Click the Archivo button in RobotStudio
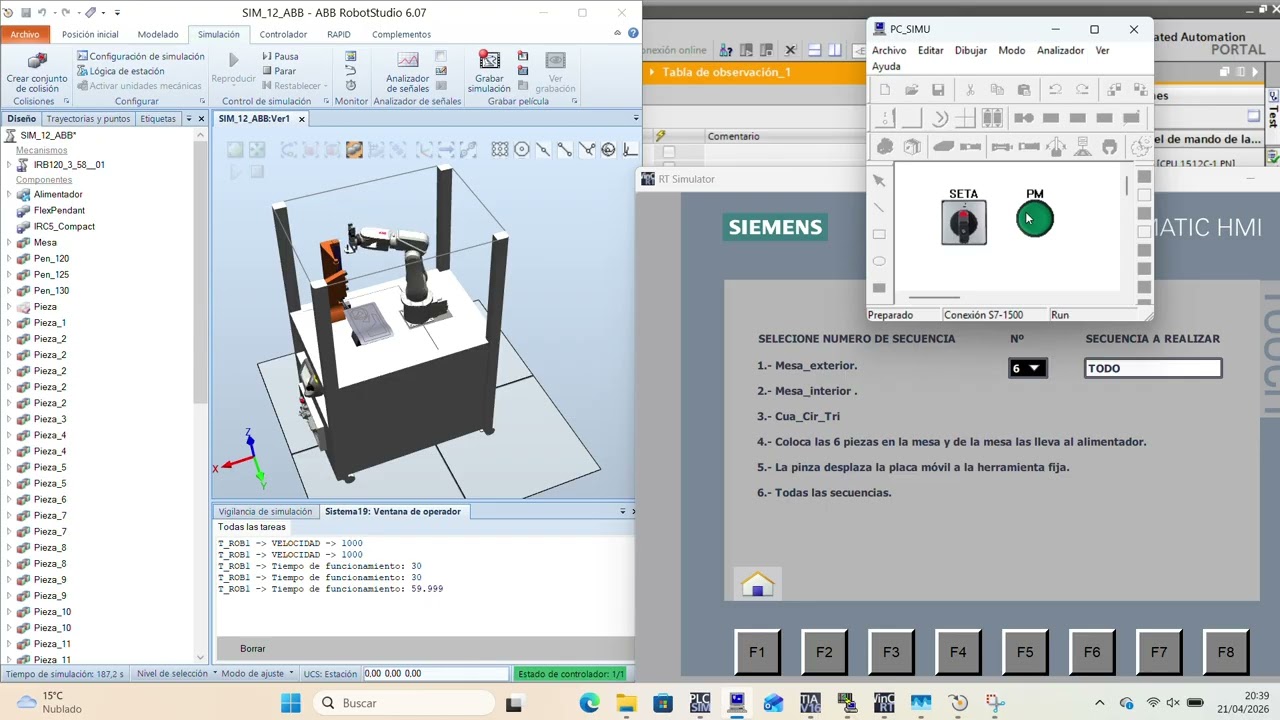 coord(25,34)
